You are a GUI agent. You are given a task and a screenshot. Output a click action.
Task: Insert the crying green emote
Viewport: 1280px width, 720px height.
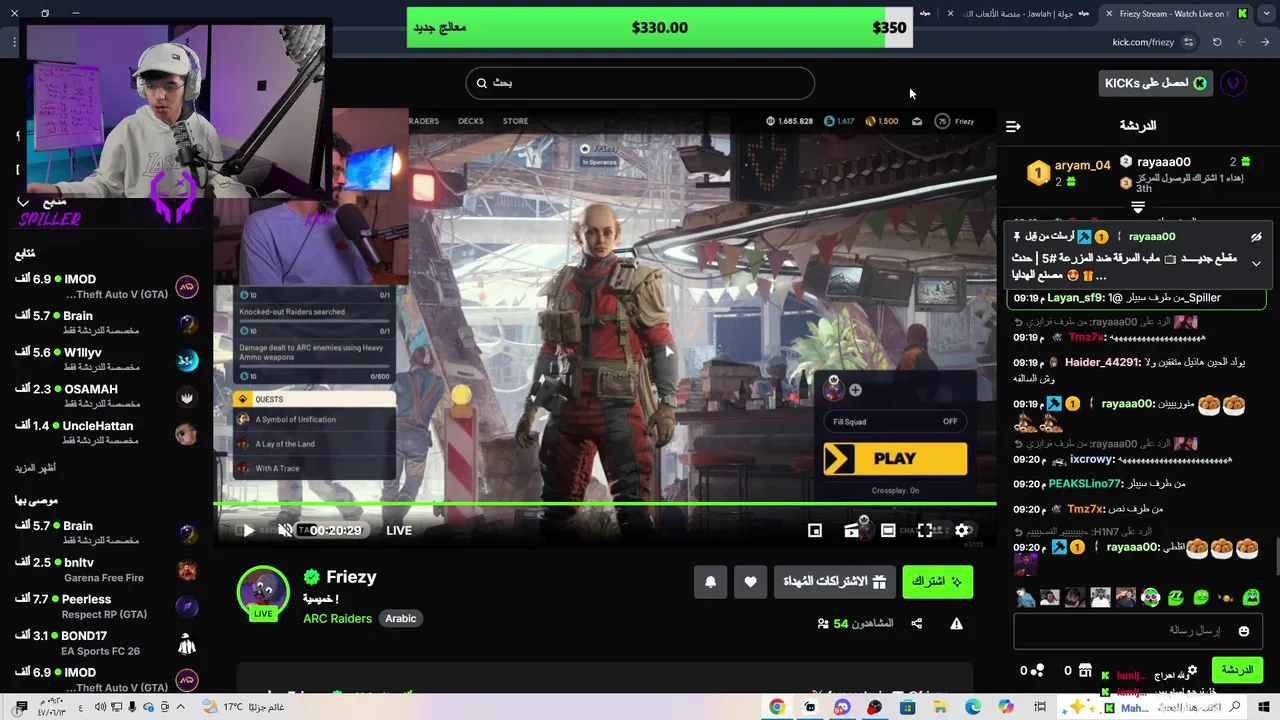(1251, 598)
